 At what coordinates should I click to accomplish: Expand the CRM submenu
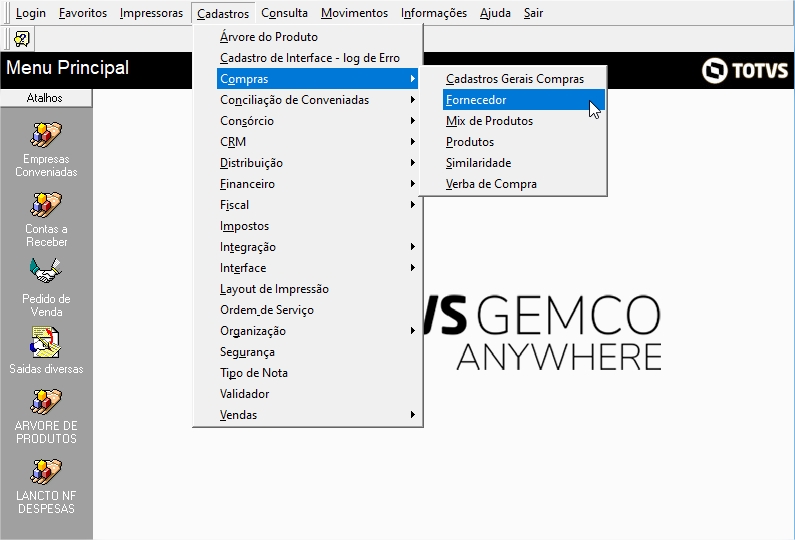(x=317, y=142)
